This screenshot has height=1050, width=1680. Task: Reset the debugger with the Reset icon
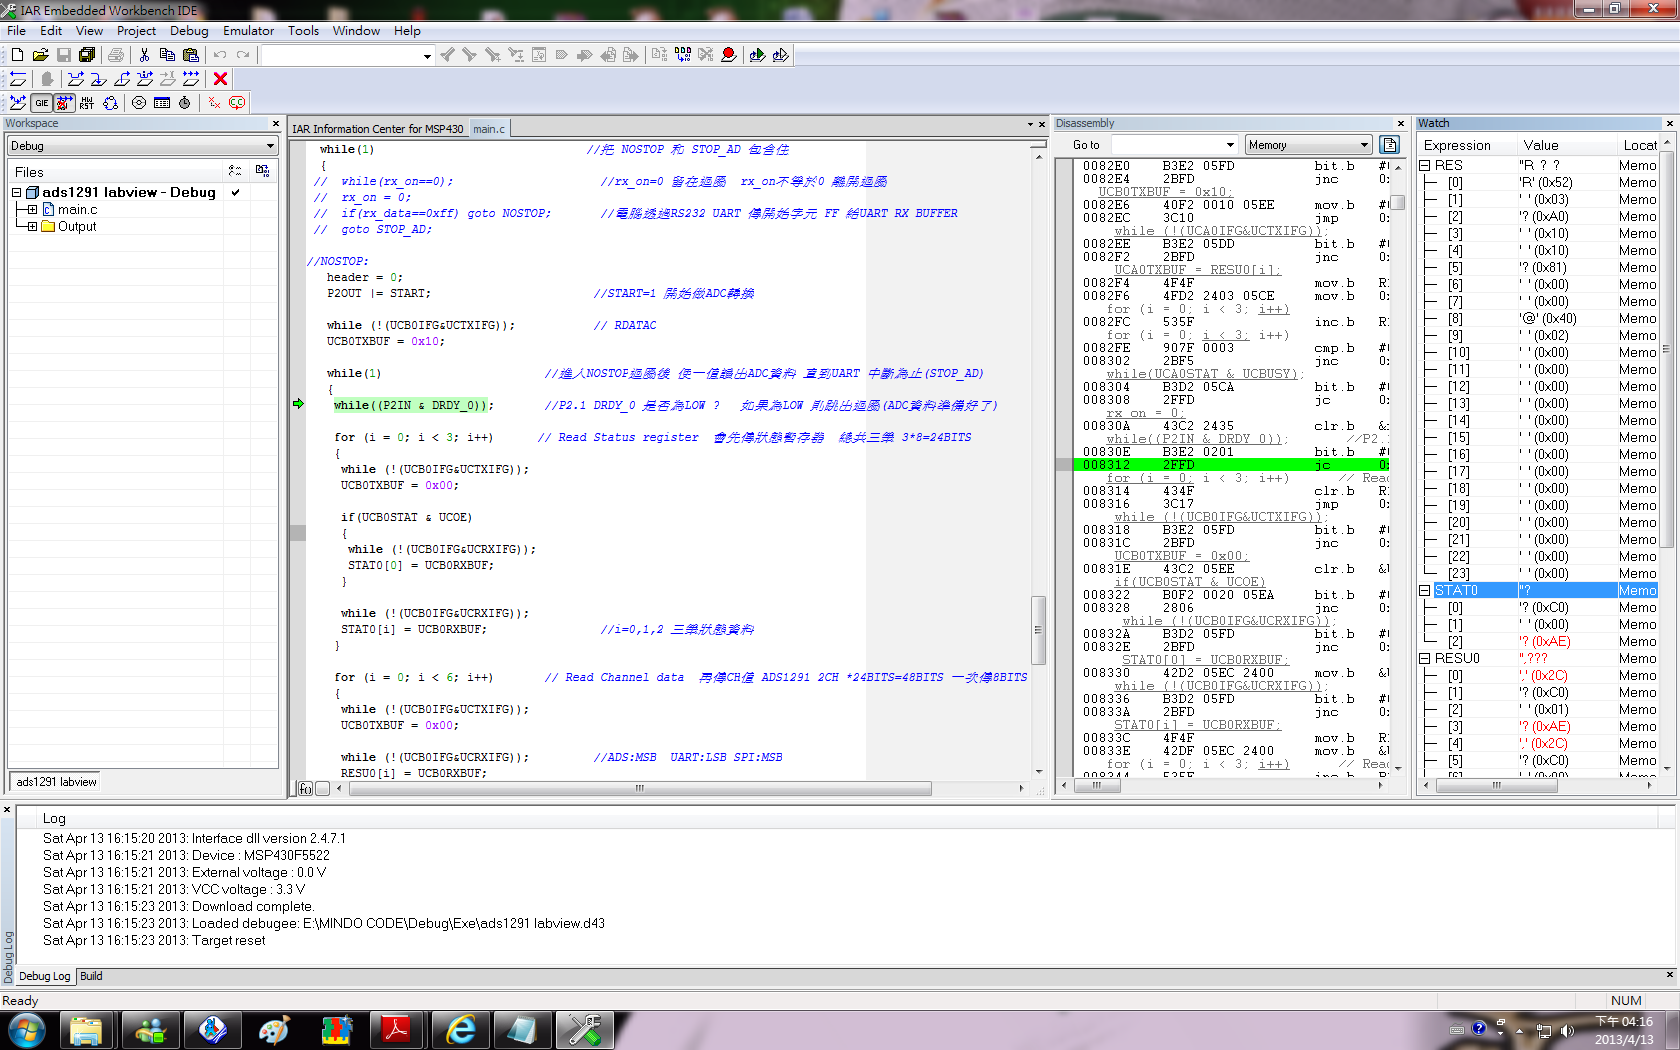18,79
